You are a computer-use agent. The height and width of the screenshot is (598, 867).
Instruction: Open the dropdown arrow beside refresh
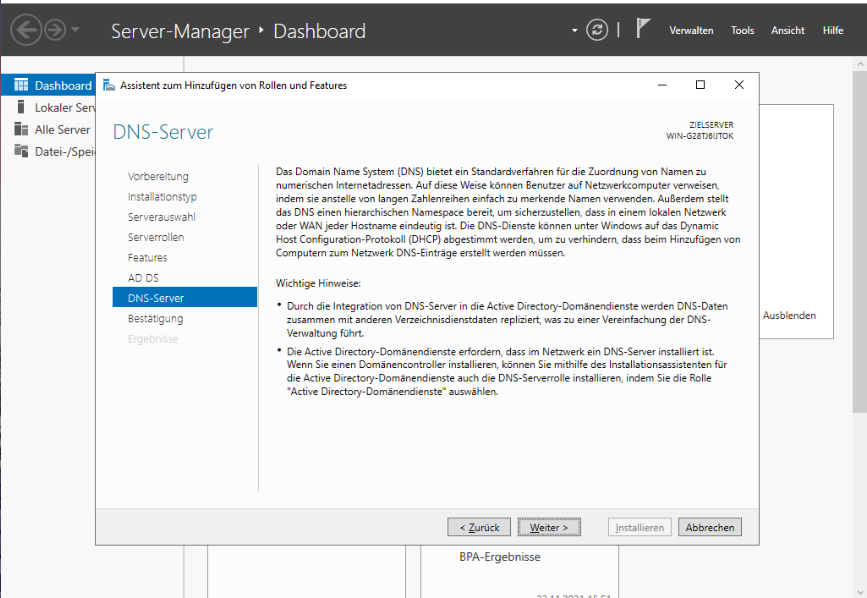575,30
